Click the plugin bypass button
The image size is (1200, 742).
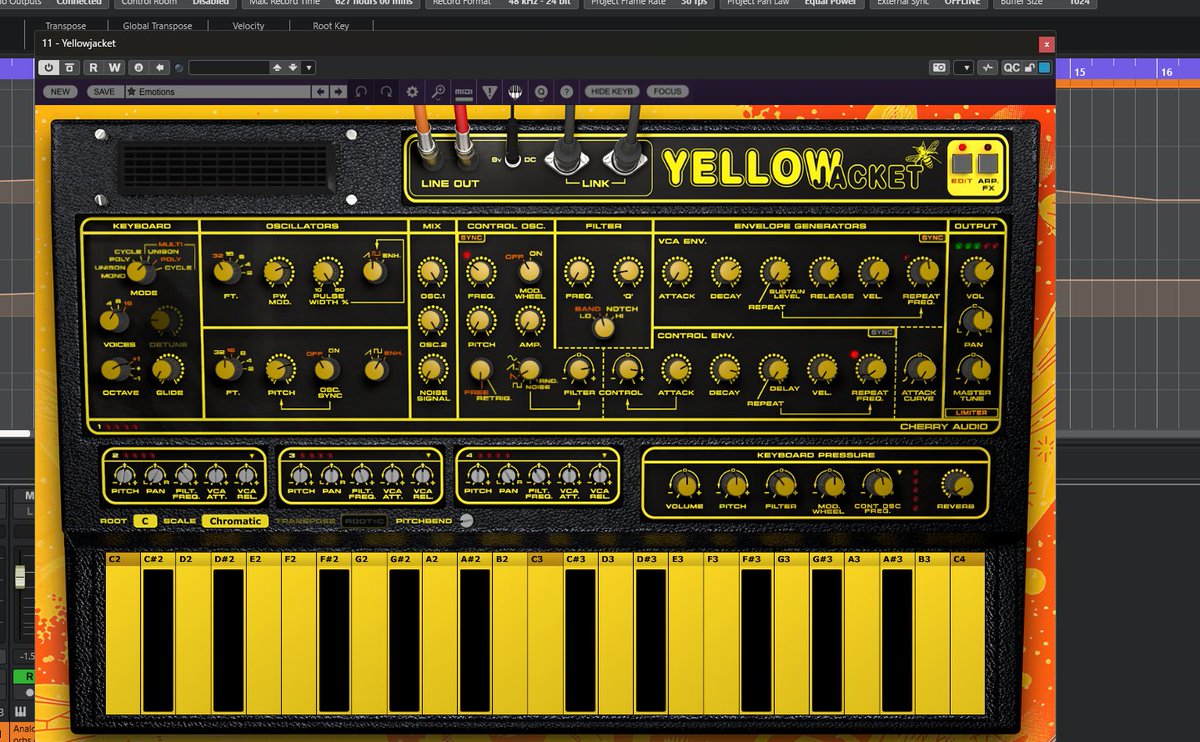pyautogui.click(x=69, y=67)
